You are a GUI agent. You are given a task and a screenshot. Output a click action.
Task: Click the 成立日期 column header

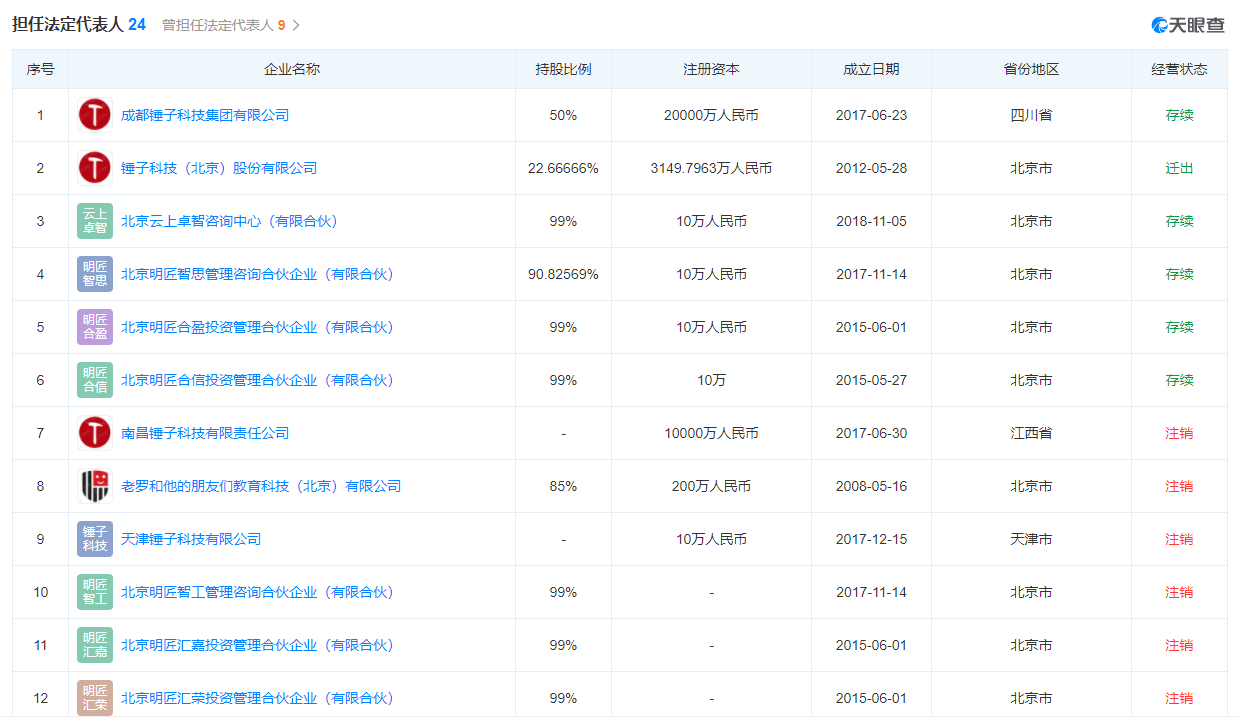tap(871, 69)
